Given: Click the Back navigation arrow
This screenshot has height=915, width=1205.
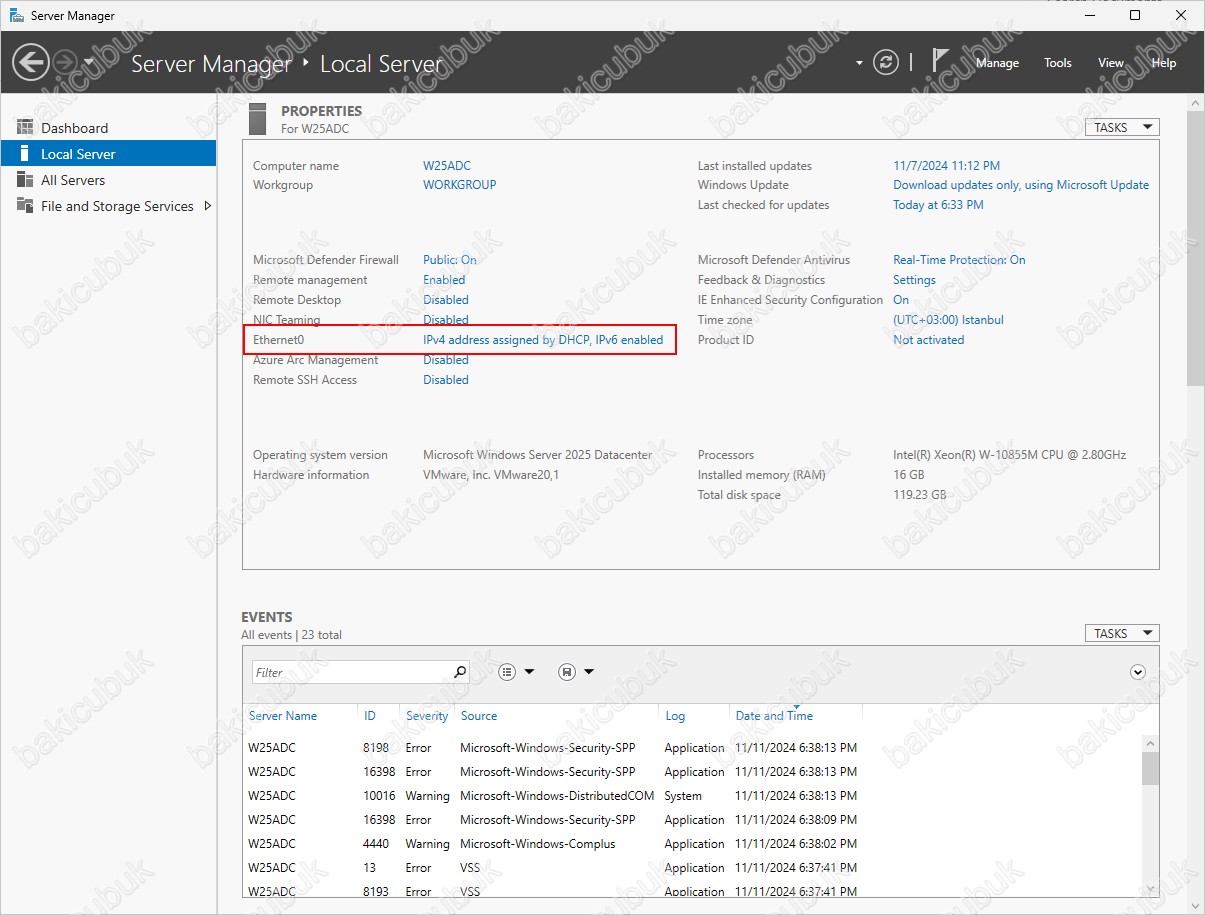Looking at the screenshot, I should tap(31, 62).
